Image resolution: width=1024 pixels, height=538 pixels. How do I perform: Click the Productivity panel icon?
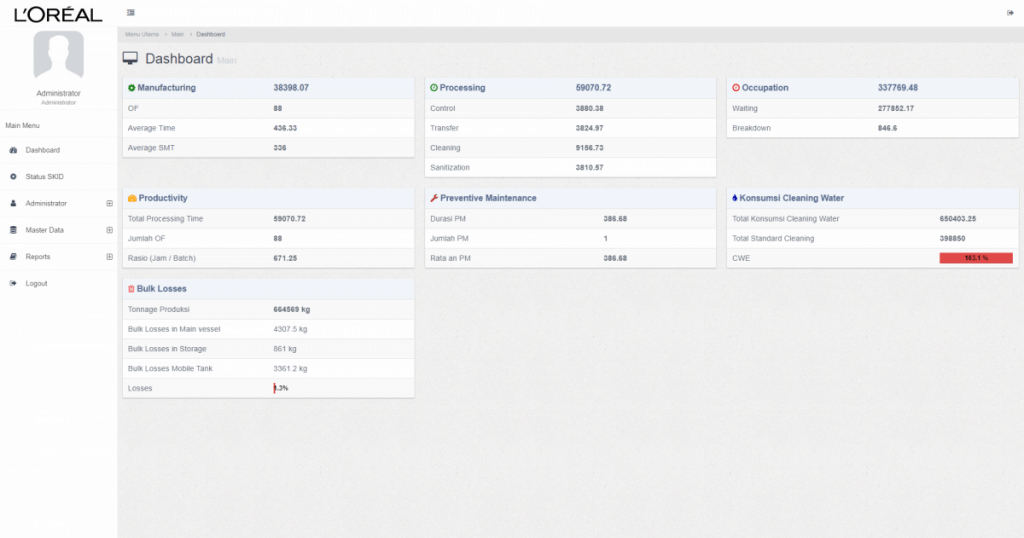tap(132, 198)
